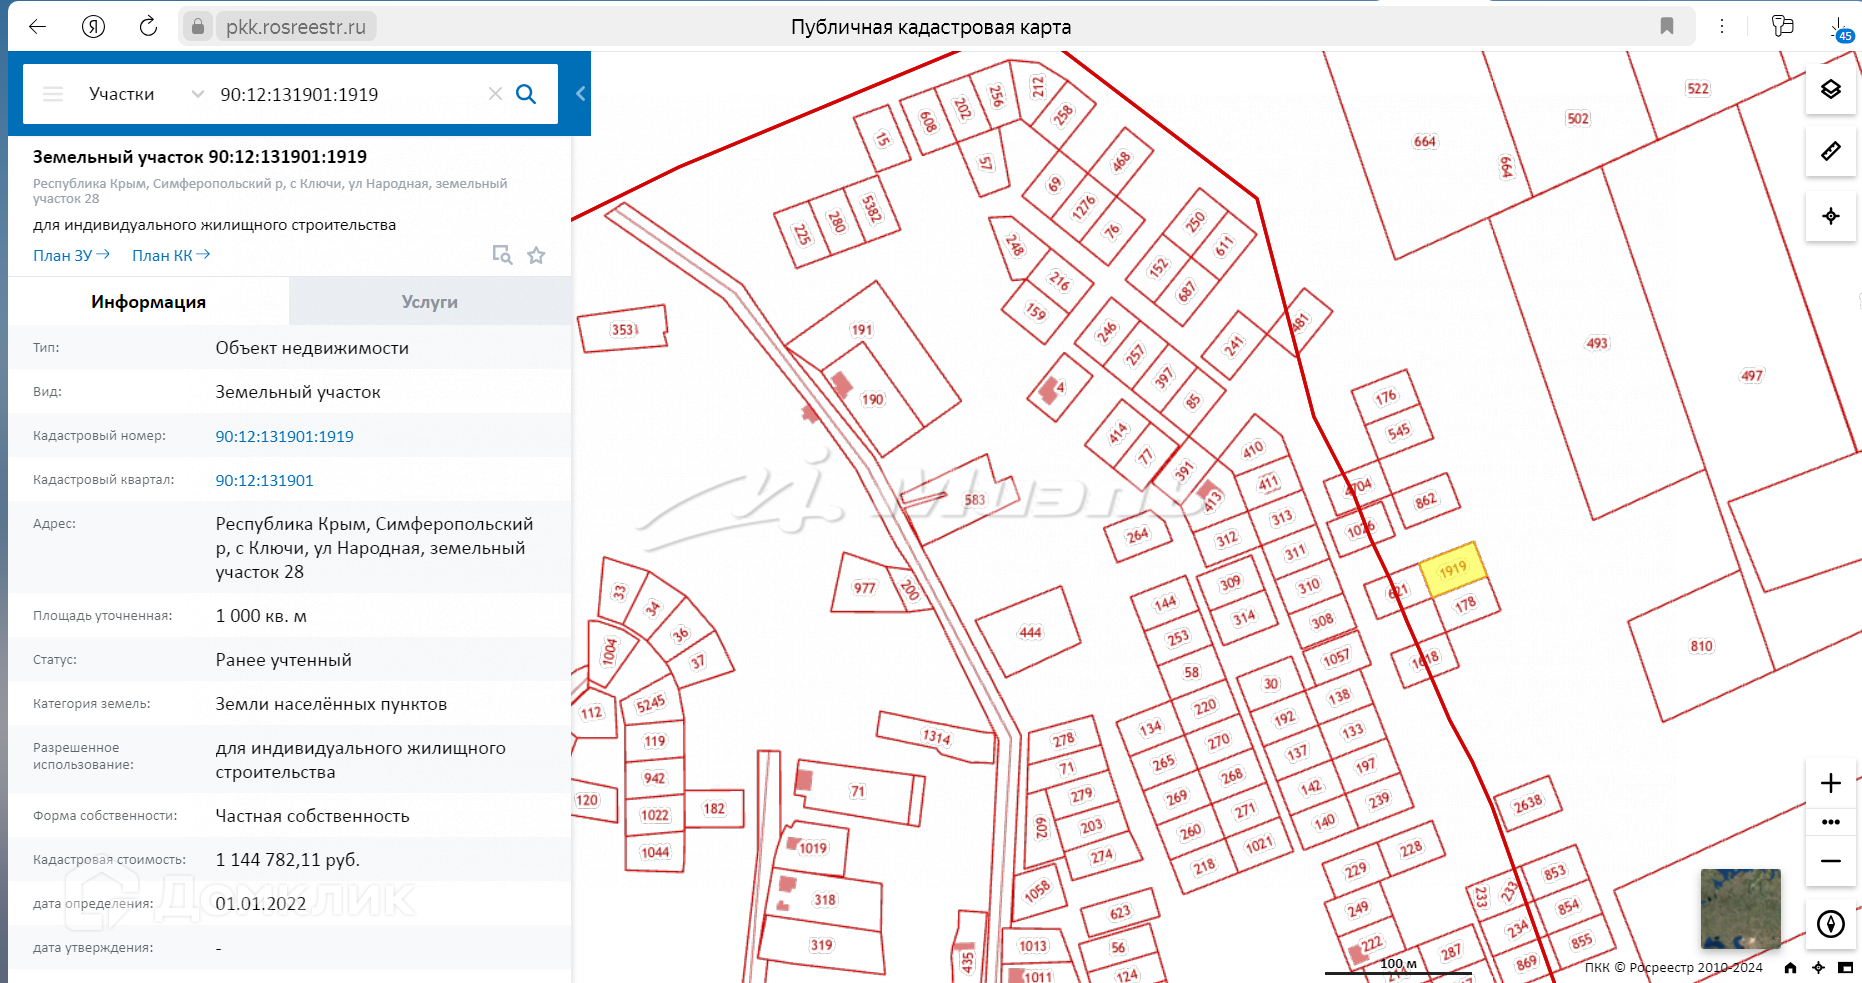Open the hamburger menu in the search bar
1862x983 pixels.
click(x=53, y=94)
